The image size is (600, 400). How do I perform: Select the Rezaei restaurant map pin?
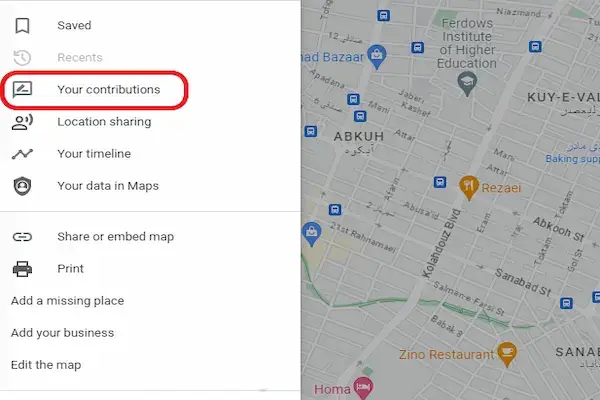(x=467, y=184)
